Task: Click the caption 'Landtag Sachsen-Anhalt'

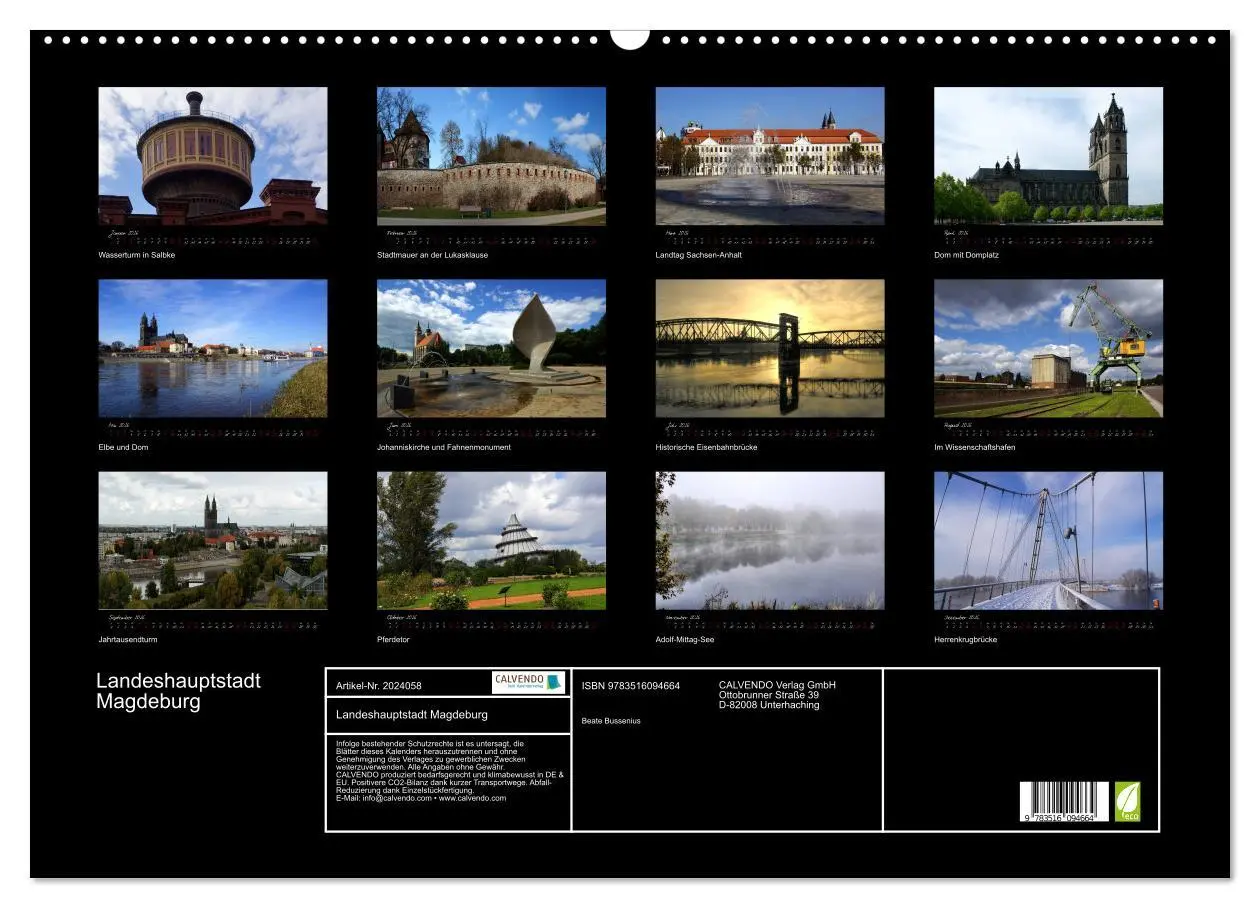Action: point(699,255)
